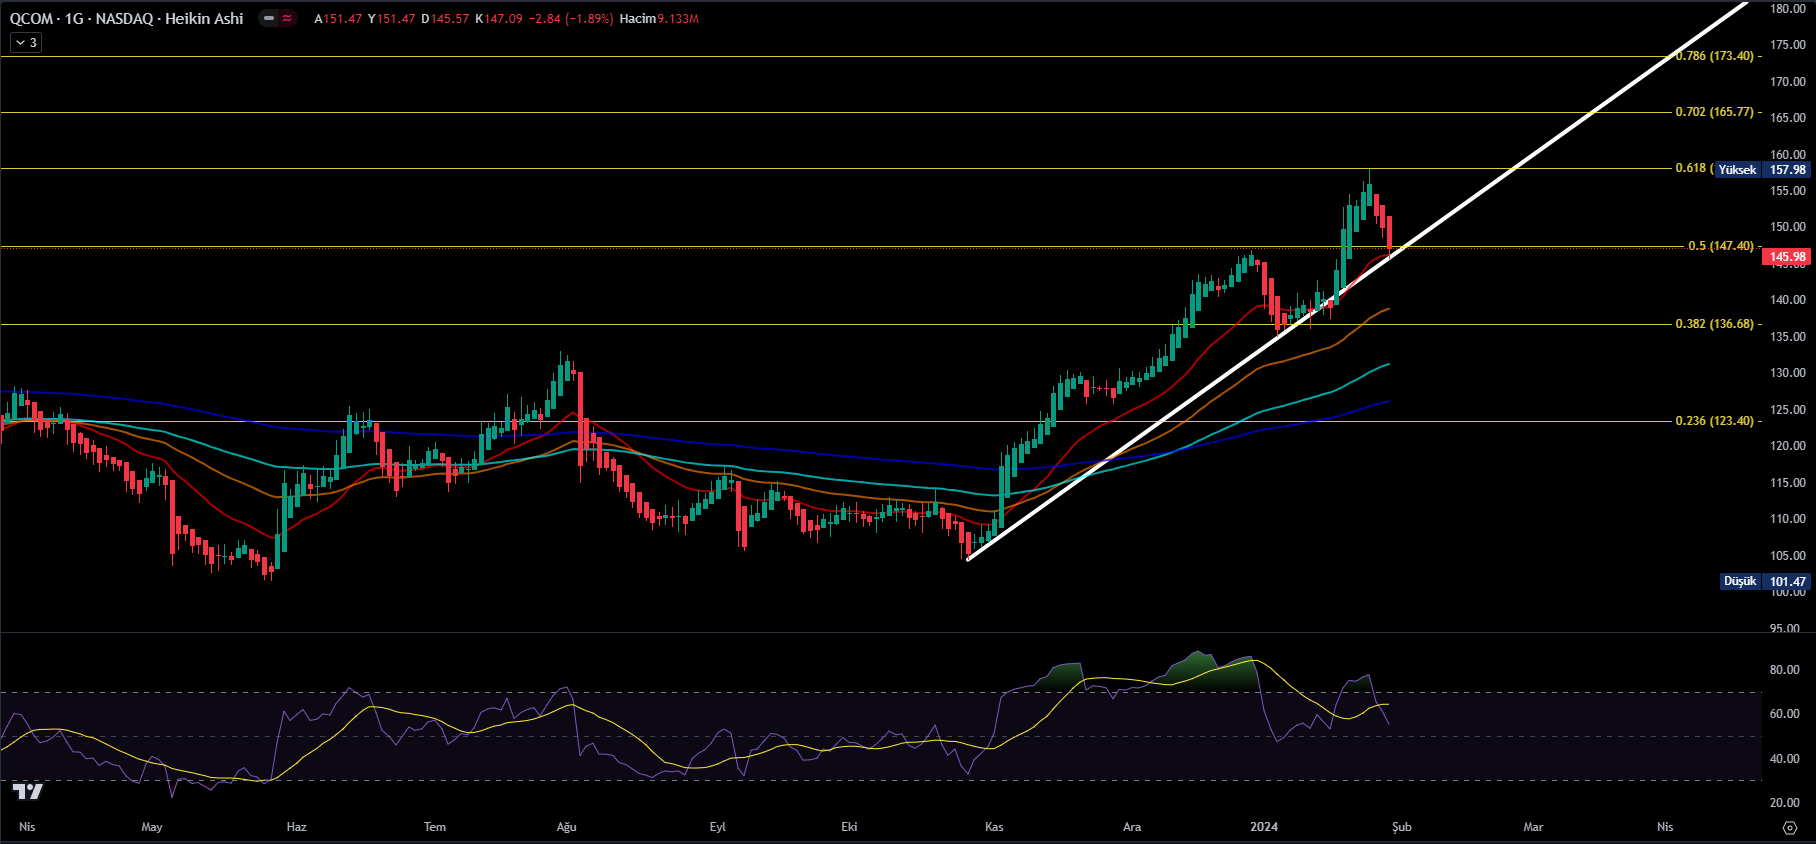Click the 180.00 value on price scale
Image resolution: width=1816 pixels, height=844 pixels.
pos(1788,9)
